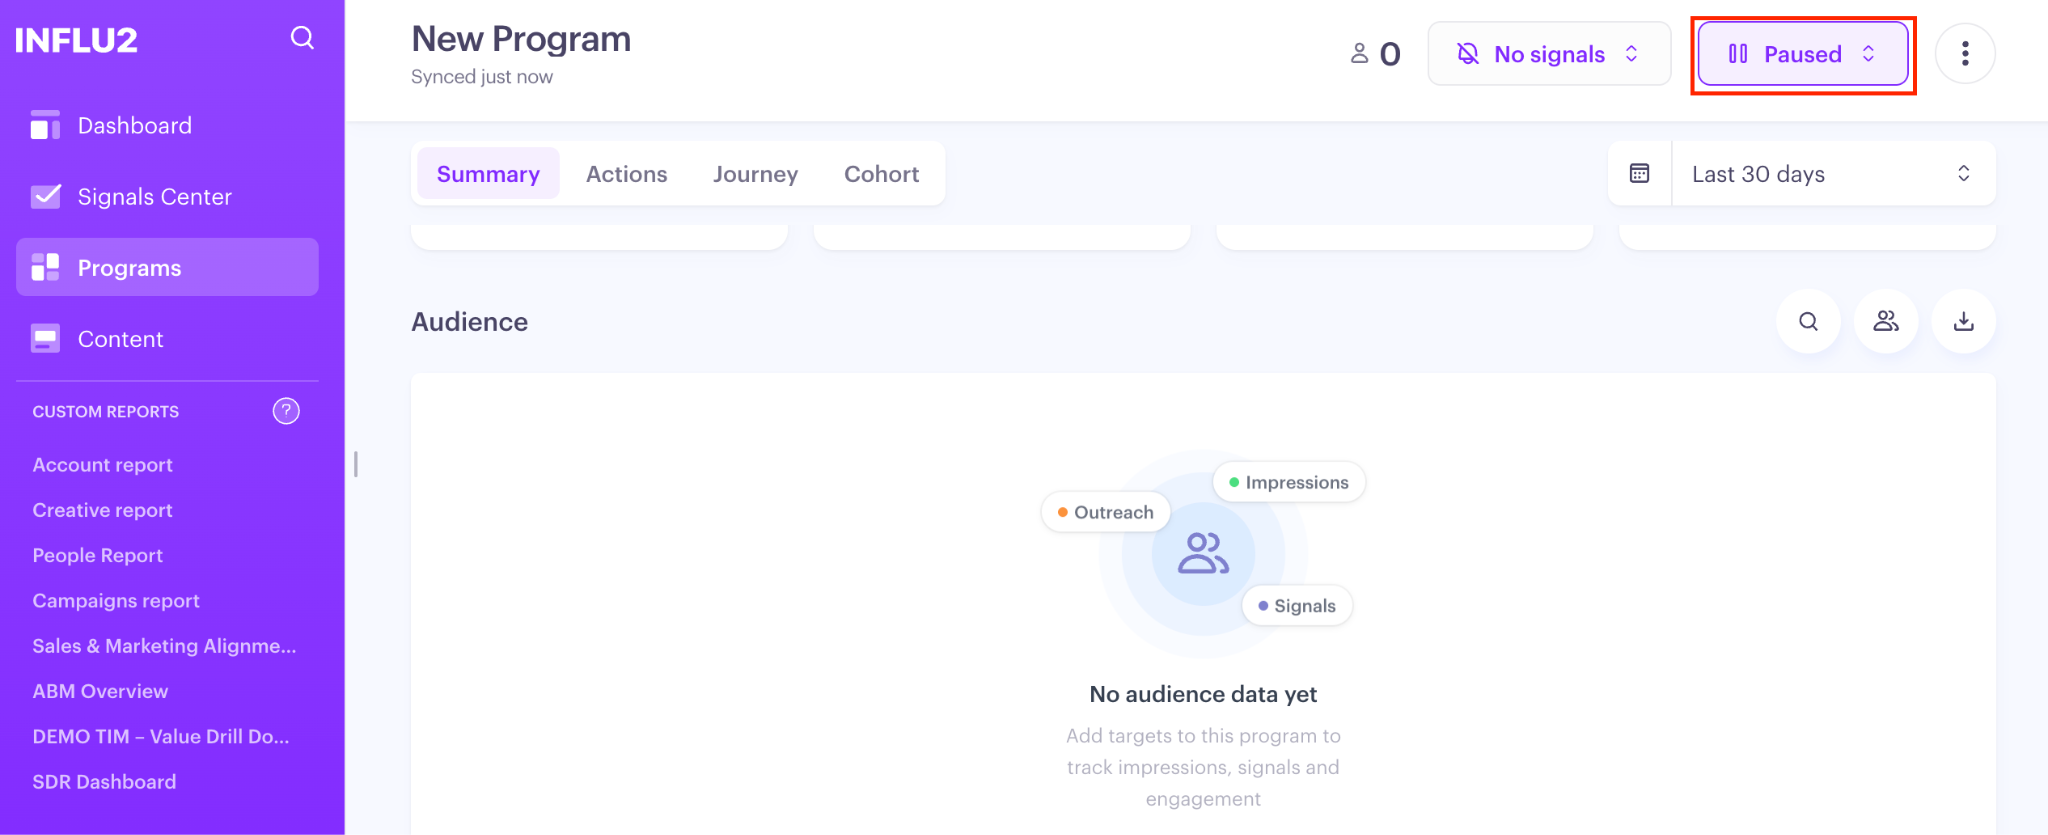Switch to the Actions tab
This screenshot has width=2048, height=835.
pos(626,174)
